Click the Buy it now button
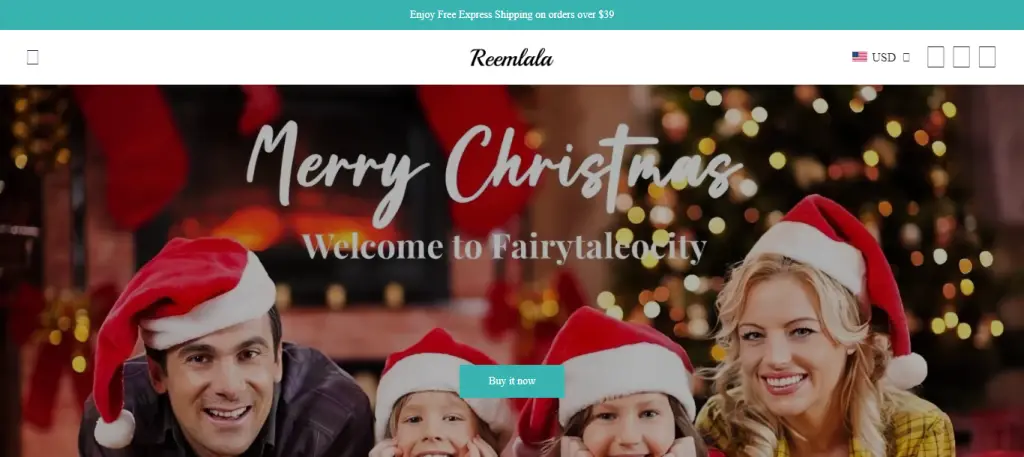The height and width of the screenshot is (457, 1024). coord(511,381)
